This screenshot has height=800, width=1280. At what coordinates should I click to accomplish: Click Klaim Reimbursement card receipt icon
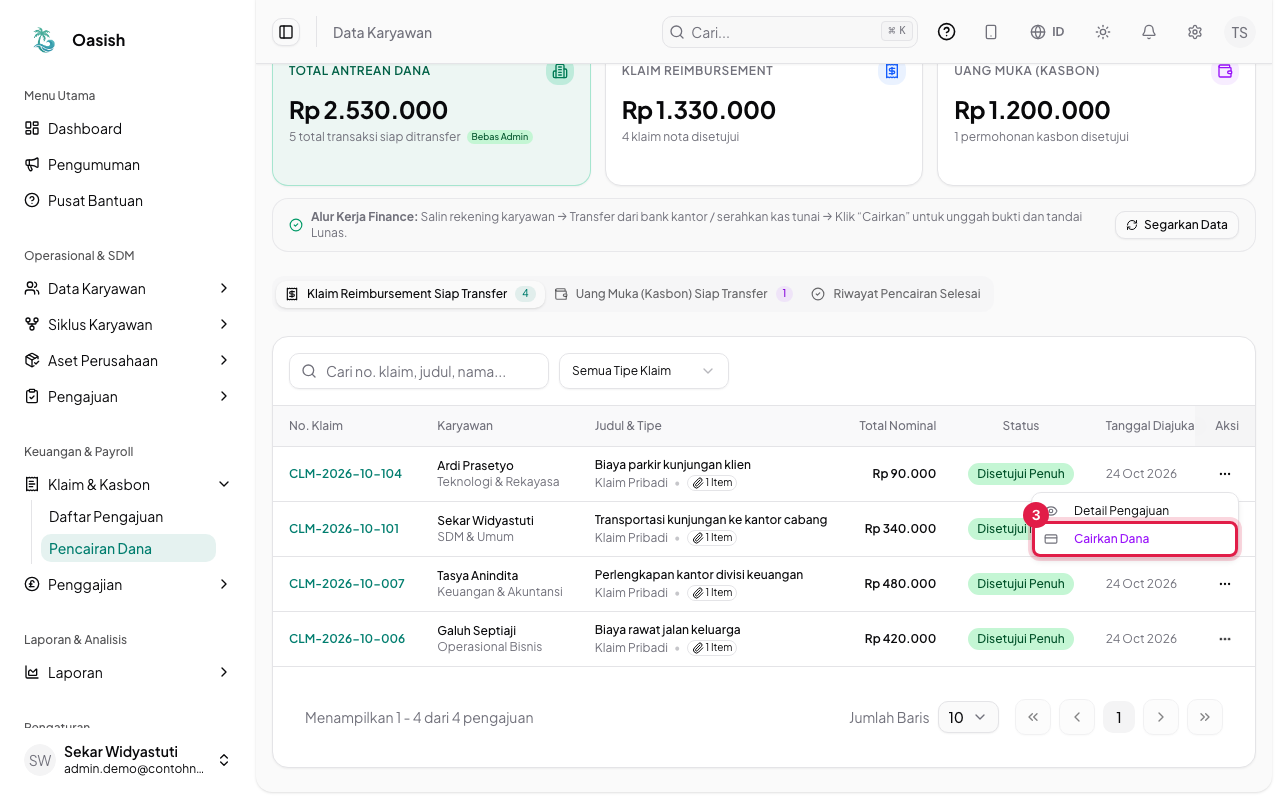click(x=892, y=71)
